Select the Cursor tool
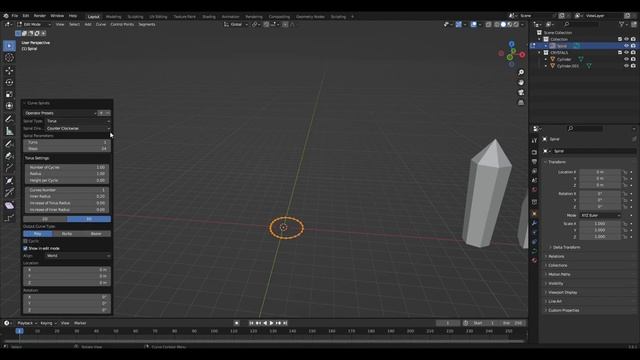 [x=9, y=58]
